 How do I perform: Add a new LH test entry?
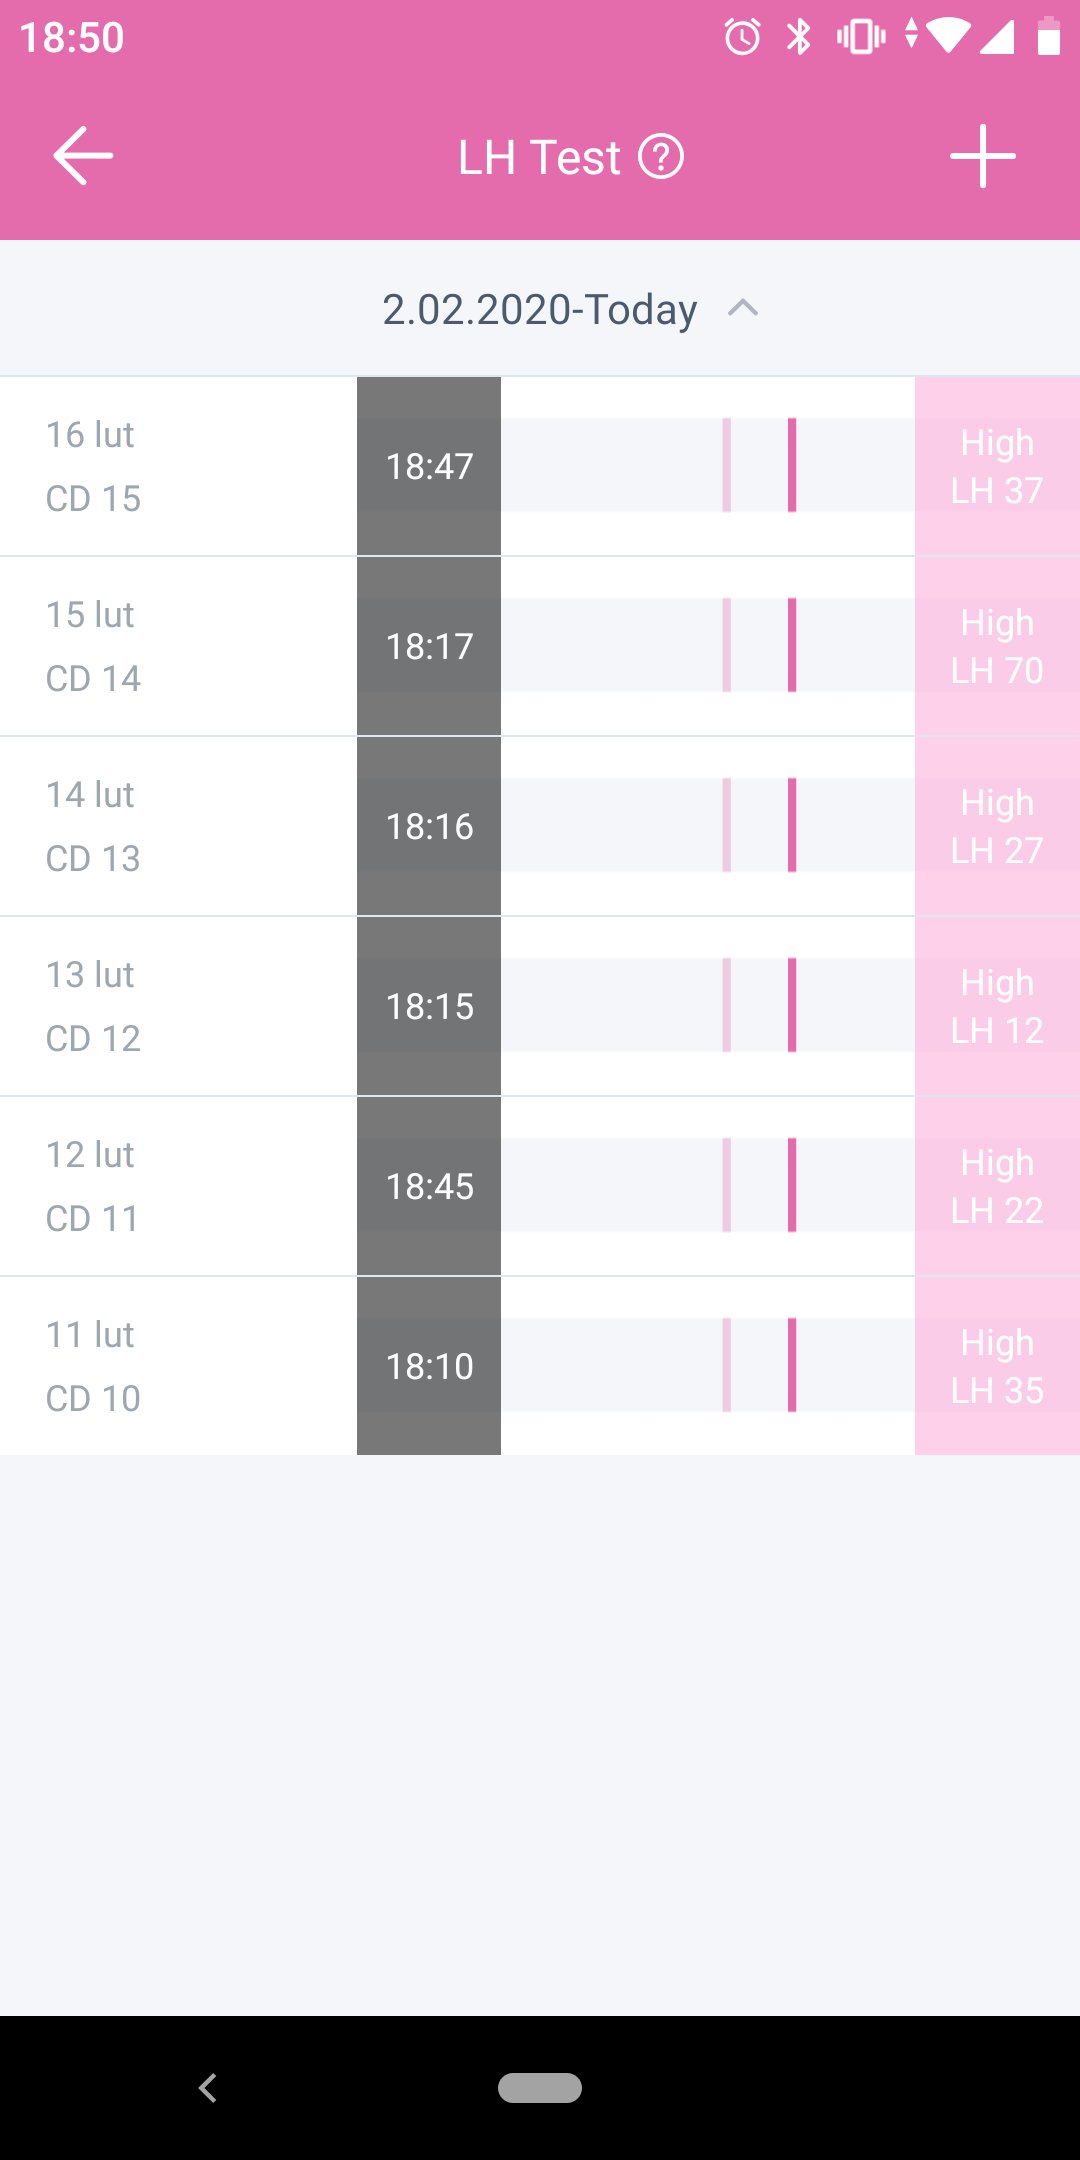(x=982, y=156)
